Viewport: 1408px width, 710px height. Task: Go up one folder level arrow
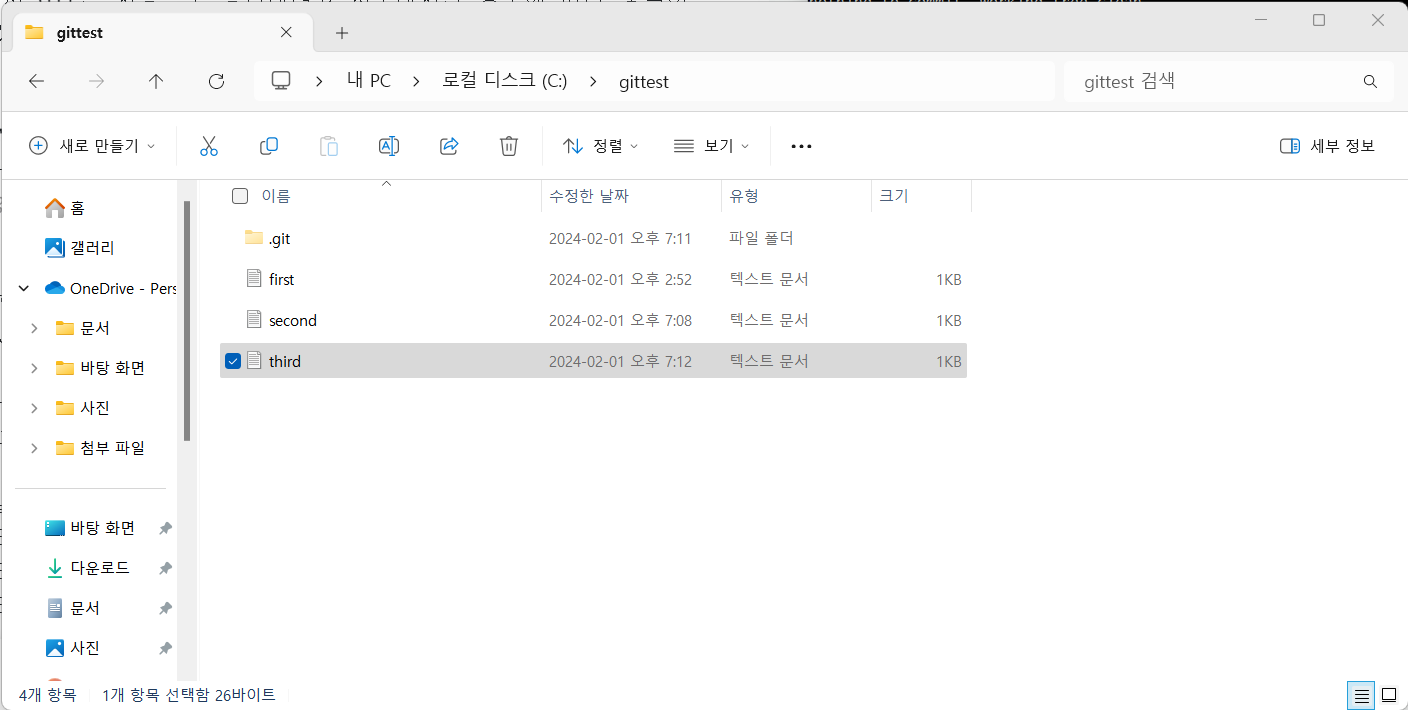[156, 82]
